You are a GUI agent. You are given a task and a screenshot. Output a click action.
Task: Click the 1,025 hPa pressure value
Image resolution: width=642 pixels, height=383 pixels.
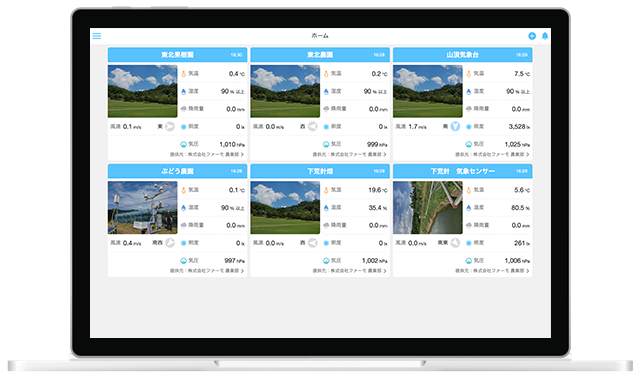(517, 144)
